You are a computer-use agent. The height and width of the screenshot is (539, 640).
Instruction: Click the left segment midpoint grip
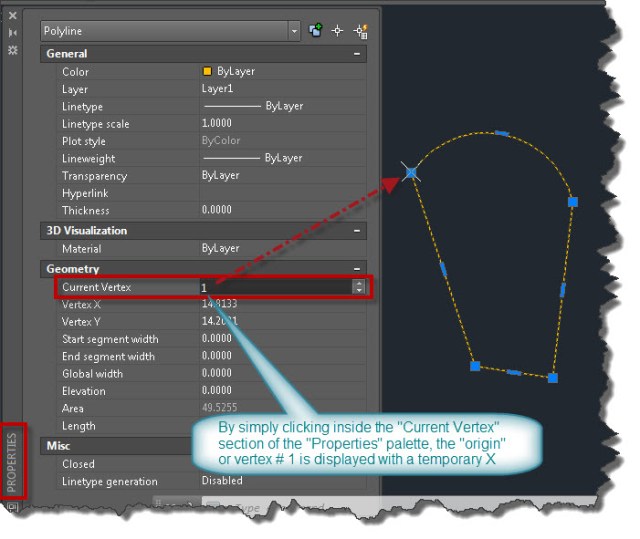[x=443, y=269]
